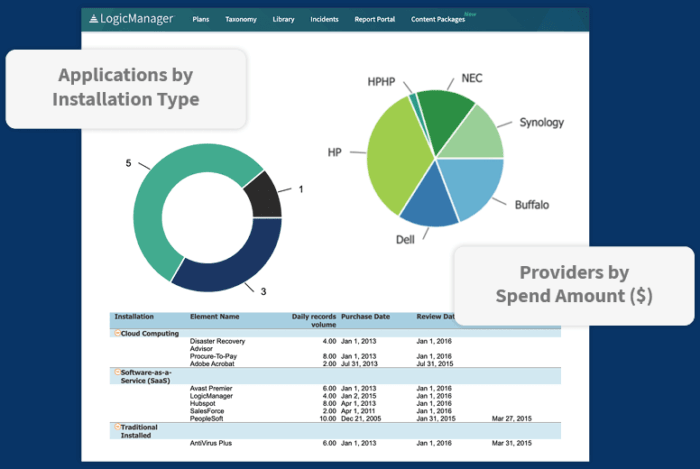Click the HPHP pie label
The height and width of the screenshot is (469, 700).
point(381,82)
